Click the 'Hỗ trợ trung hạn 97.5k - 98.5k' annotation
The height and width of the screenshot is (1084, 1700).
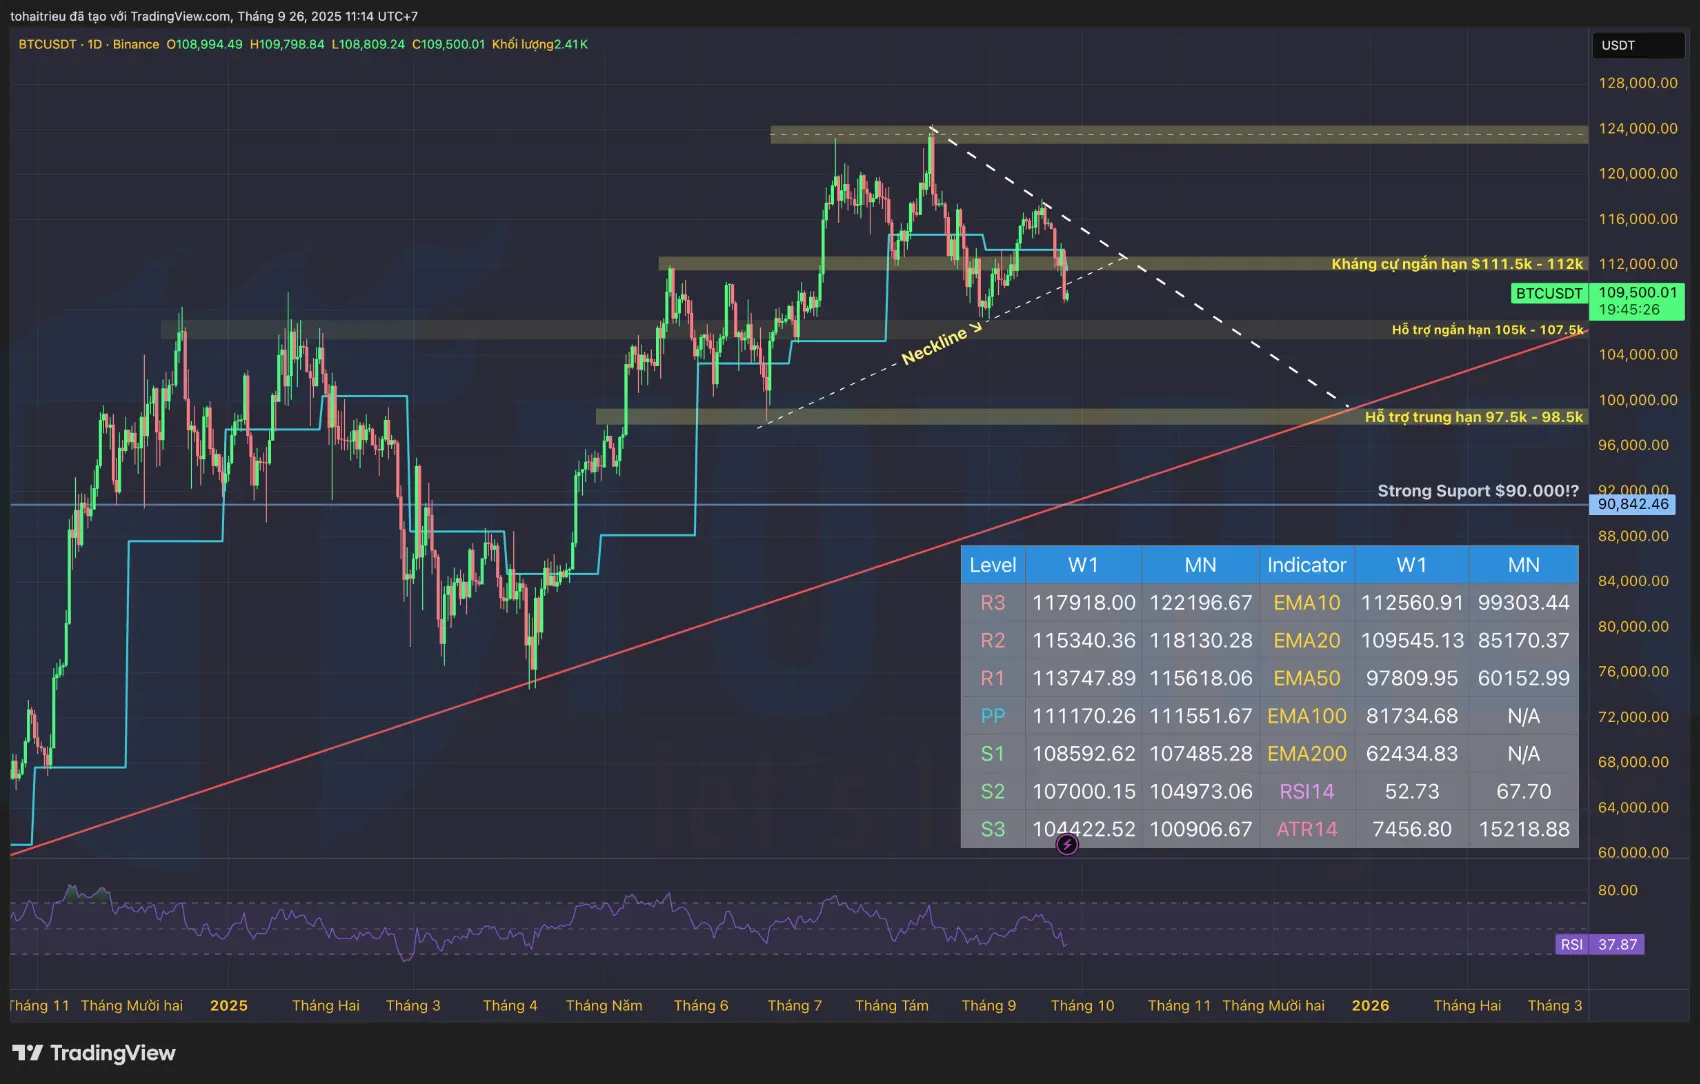(x=1474, y=417)
